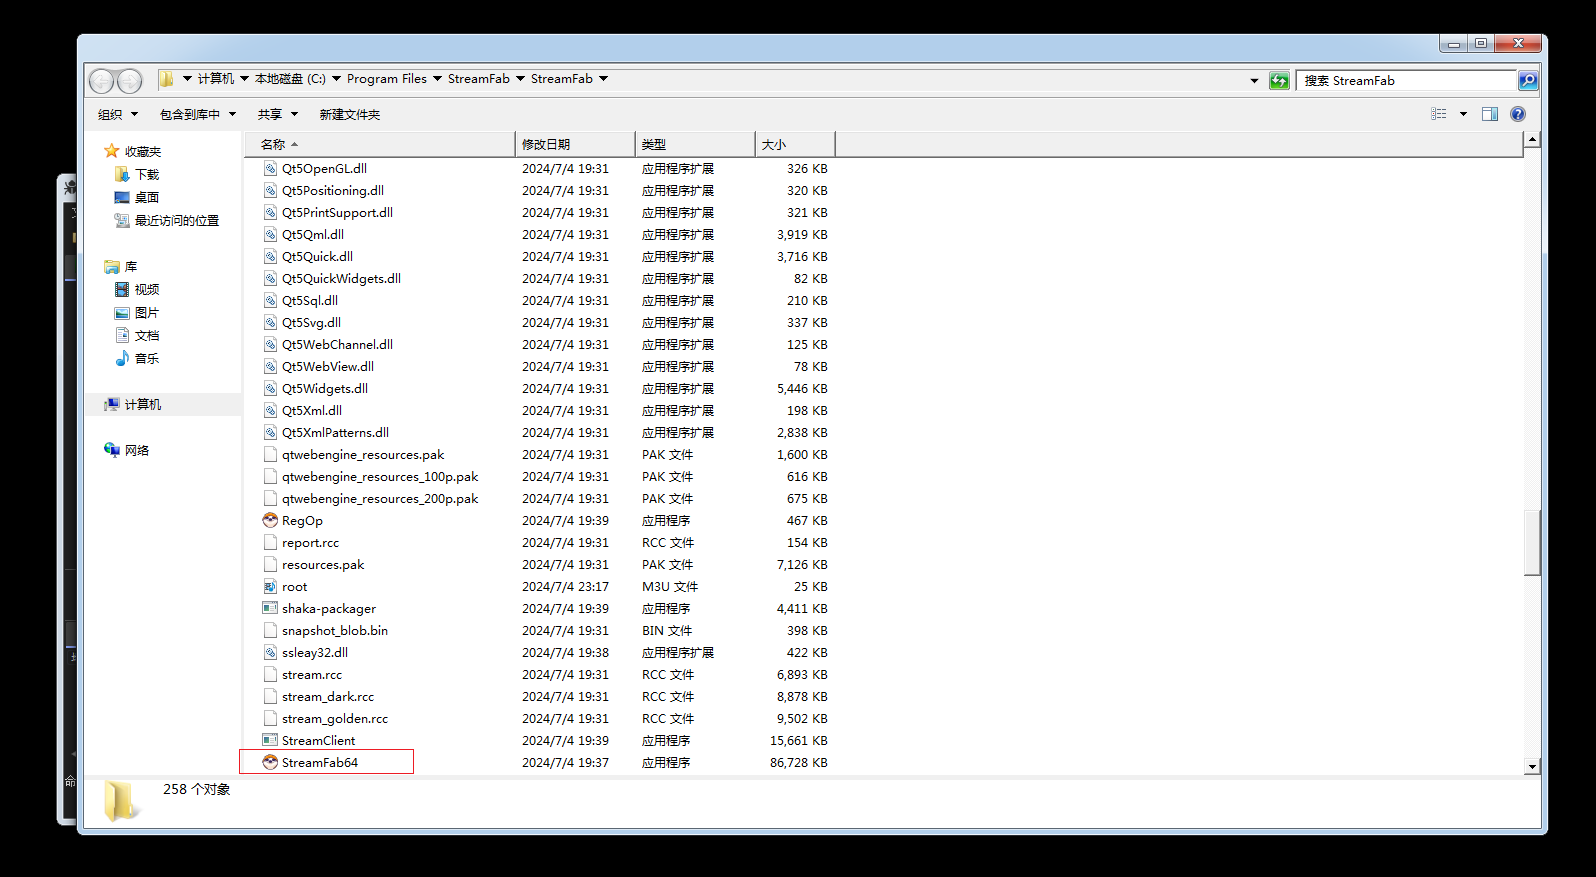Click Computer (计算机) in address breadcrumb
The width and height of the screenshot is (1596, 877).
click(216, 78)
